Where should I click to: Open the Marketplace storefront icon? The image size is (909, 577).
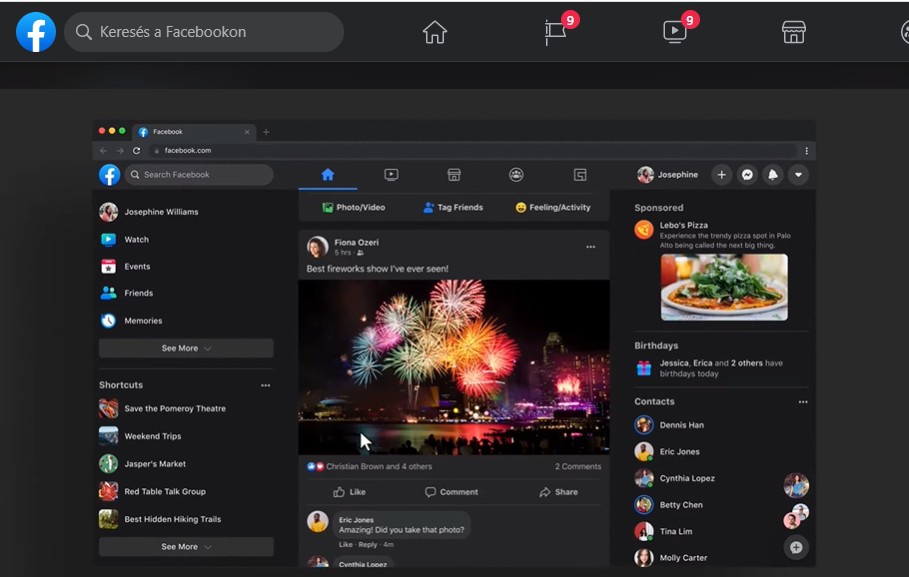[793, 32]
